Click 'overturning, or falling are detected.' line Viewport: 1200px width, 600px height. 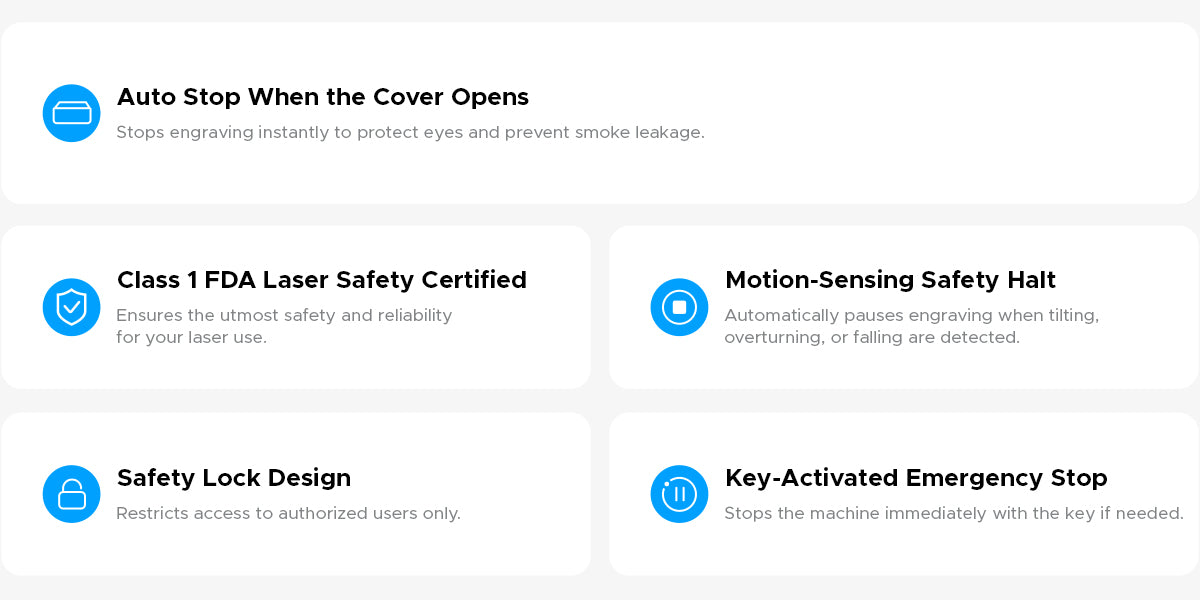point(871,338)
